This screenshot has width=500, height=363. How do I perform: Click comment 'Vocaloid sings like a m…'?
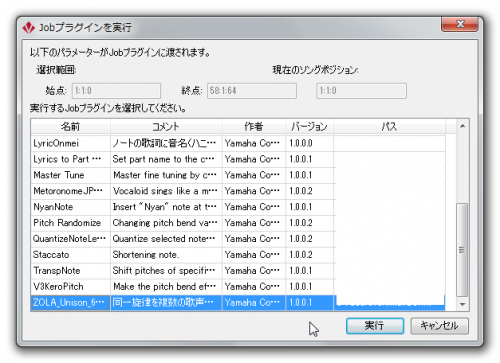165,191
